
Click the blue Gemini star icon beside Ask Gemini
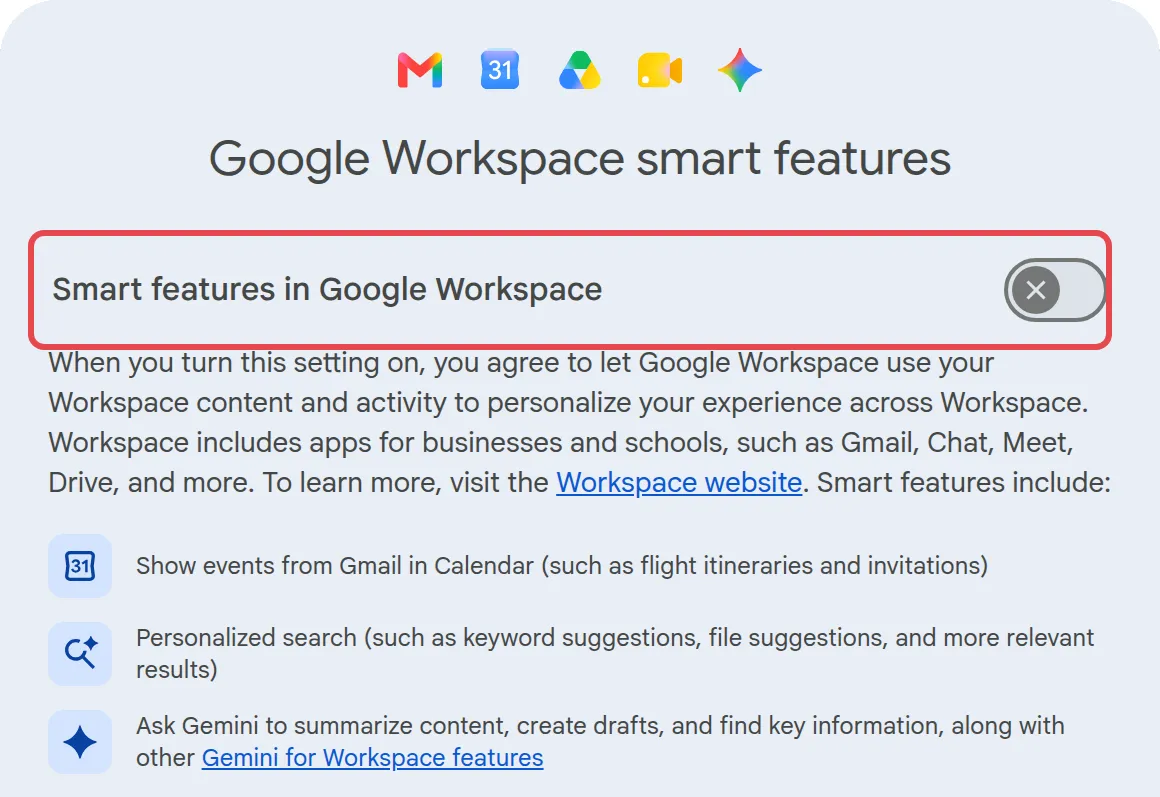pos(80,742)
